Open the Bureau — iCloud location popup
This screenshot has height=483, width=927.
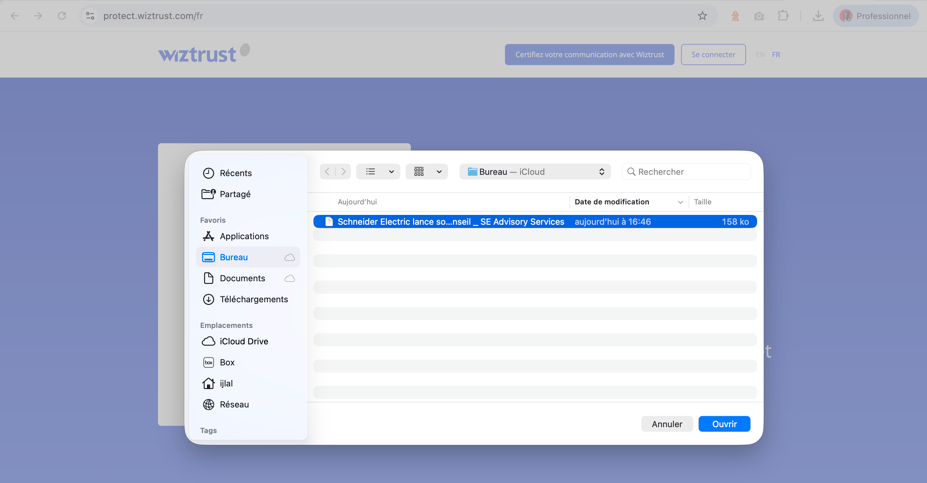coord(536,171)
